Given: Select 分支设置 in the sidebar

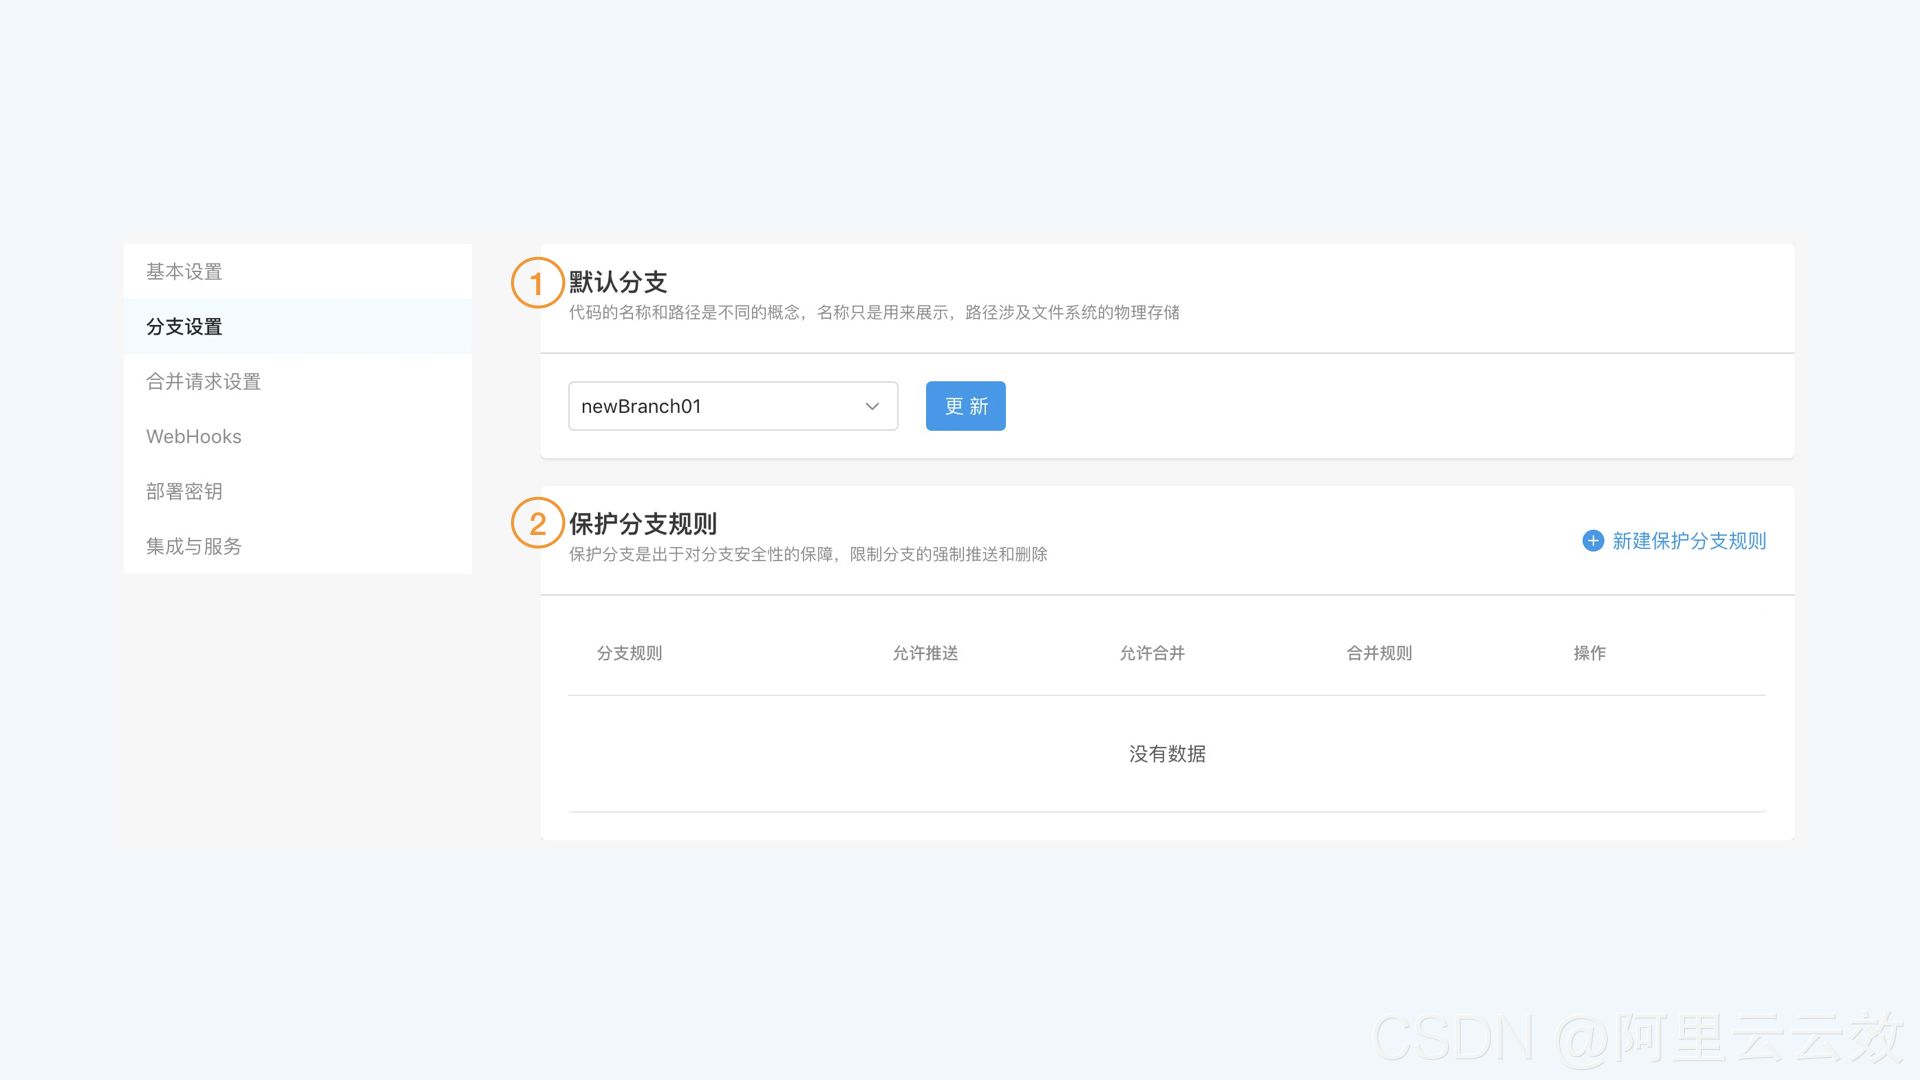Looking at the screenshot, I should click(184, 327).
